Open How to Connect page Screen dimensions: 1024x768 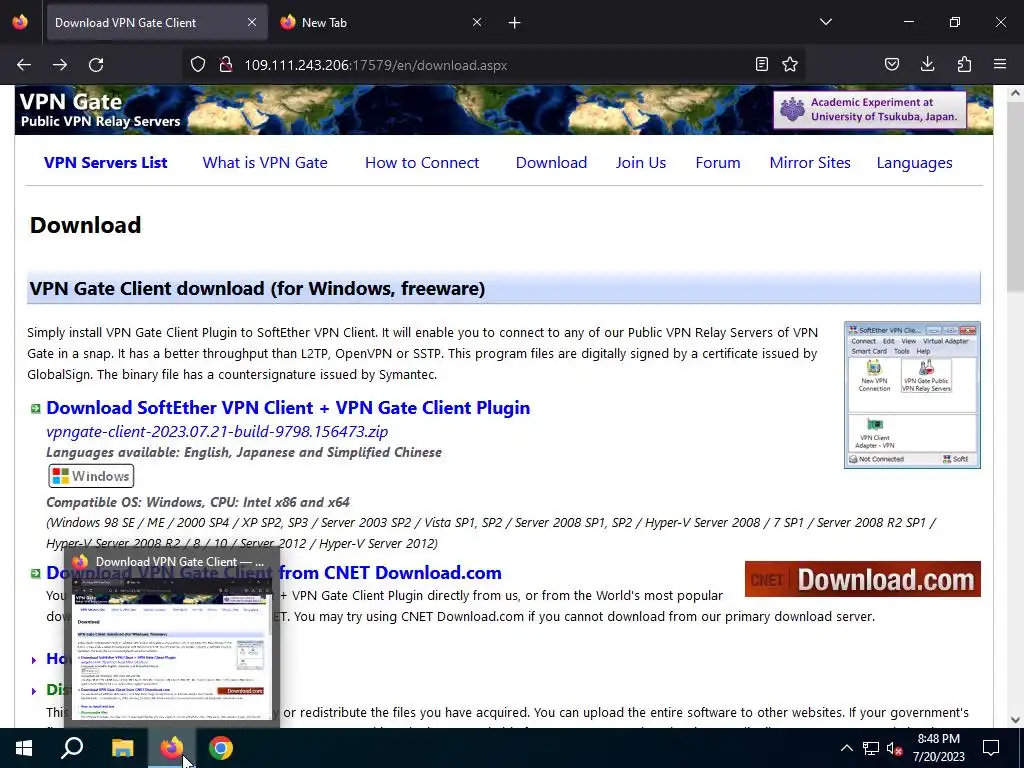coord(422,163)
